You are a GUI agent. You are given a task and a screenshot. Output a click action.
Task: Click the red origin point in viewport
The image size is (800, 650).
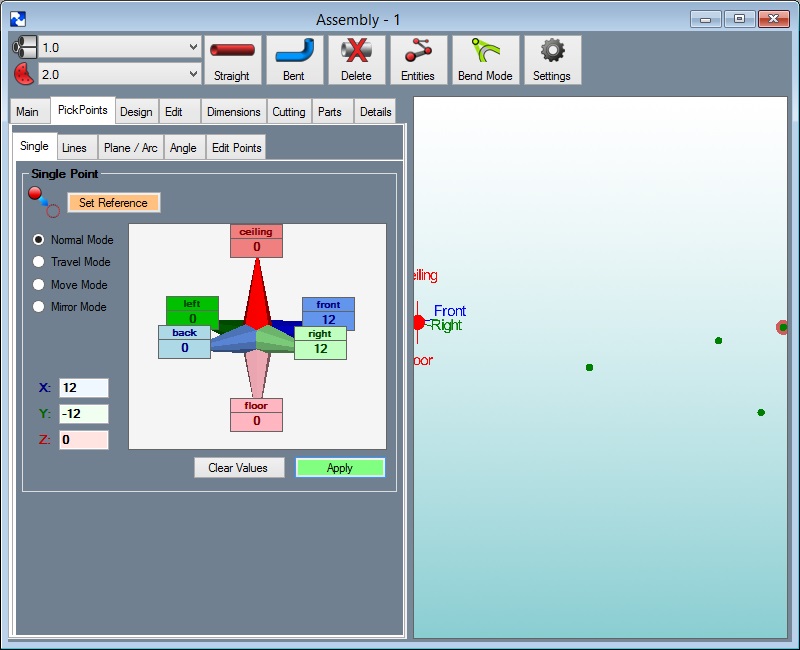click(x=418, y=322)
